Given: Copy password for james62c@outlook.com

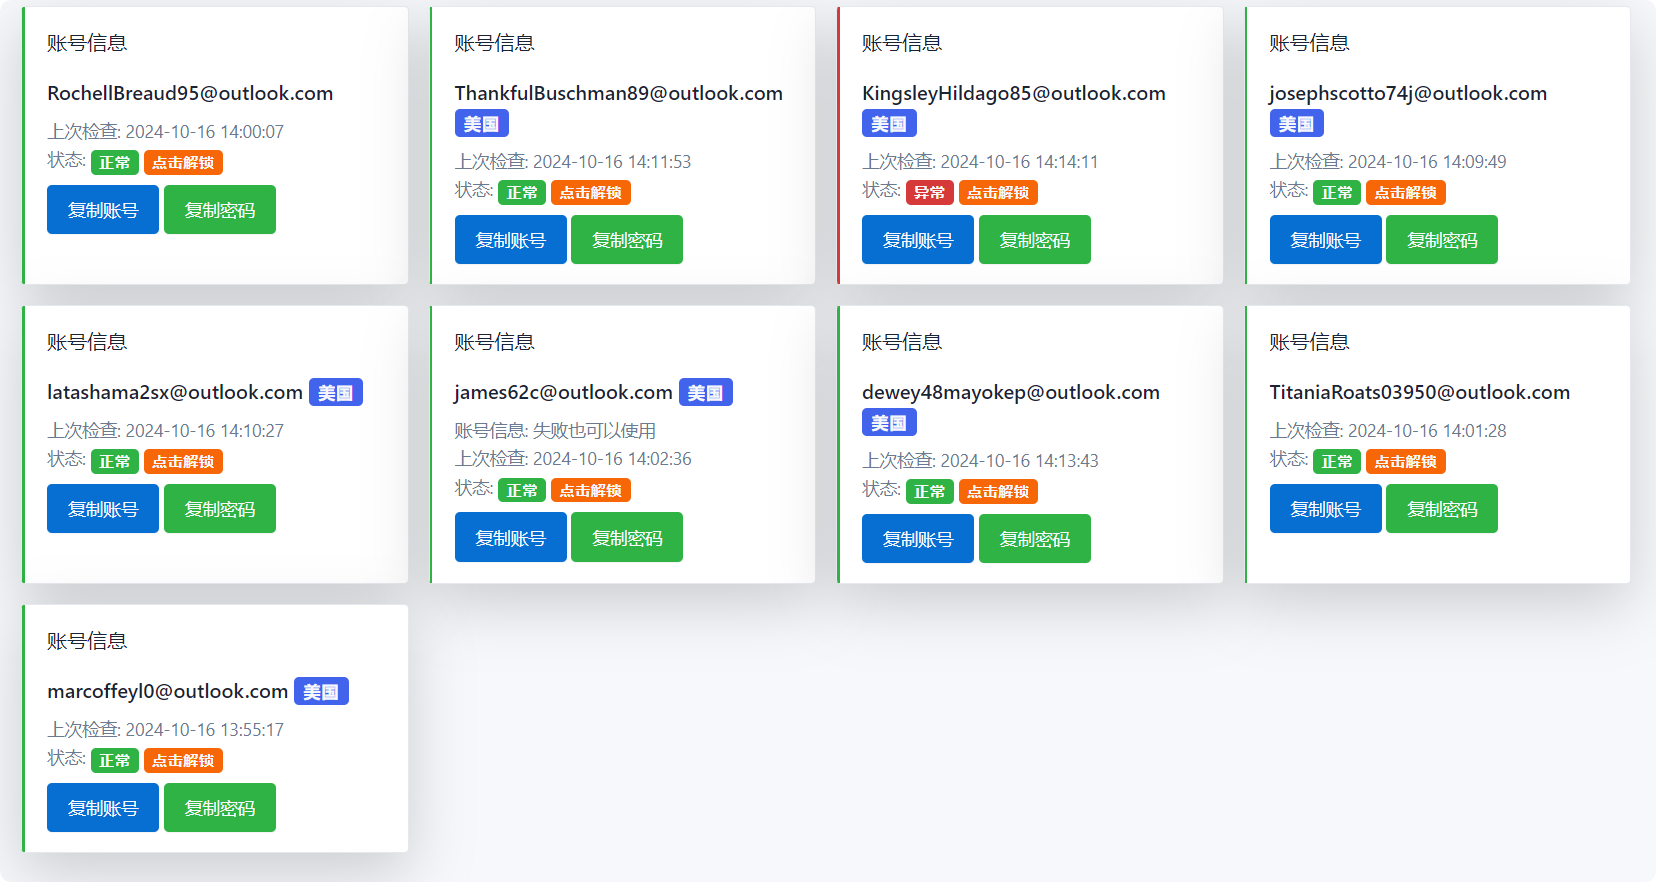Looking at the screenshot, I should [627, 538].
